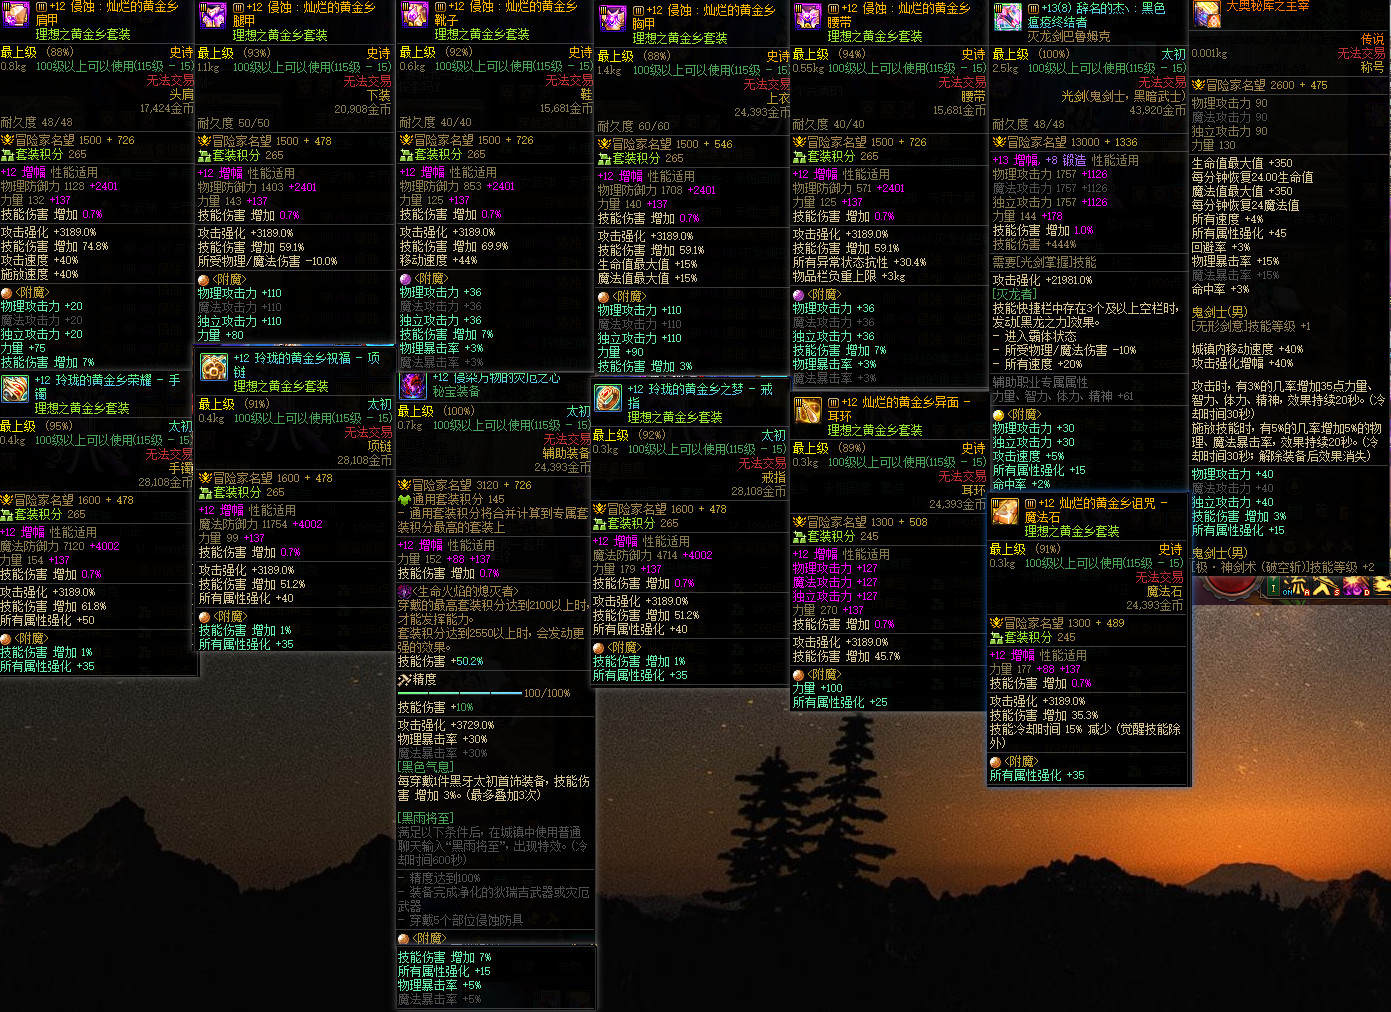
Task: Click the "施放速度 +40%" text
Action: click(39, 274)
